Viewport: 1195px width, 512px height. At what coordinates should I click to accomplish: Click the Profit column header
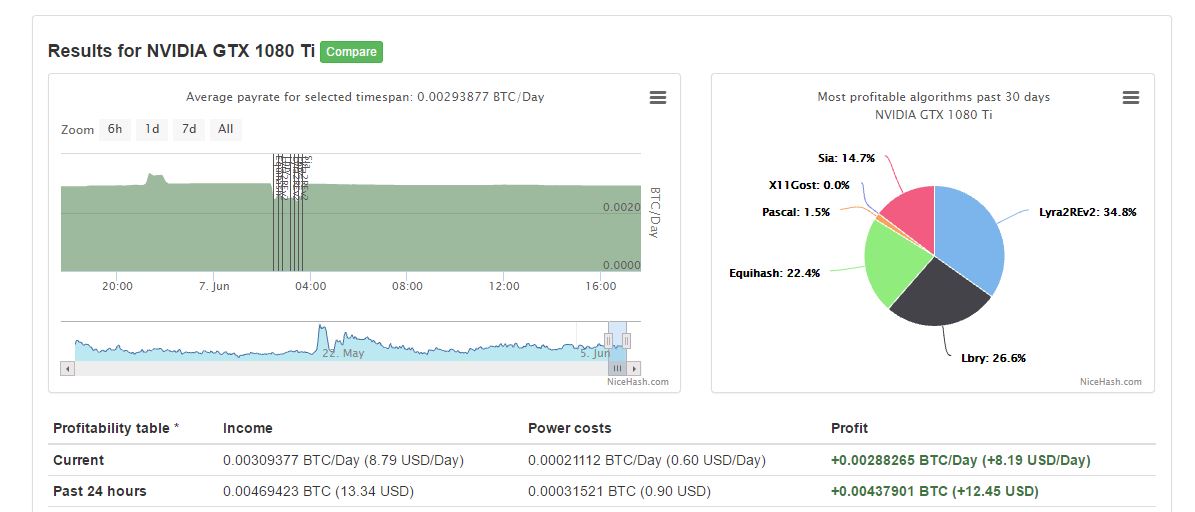click(849, 428)
